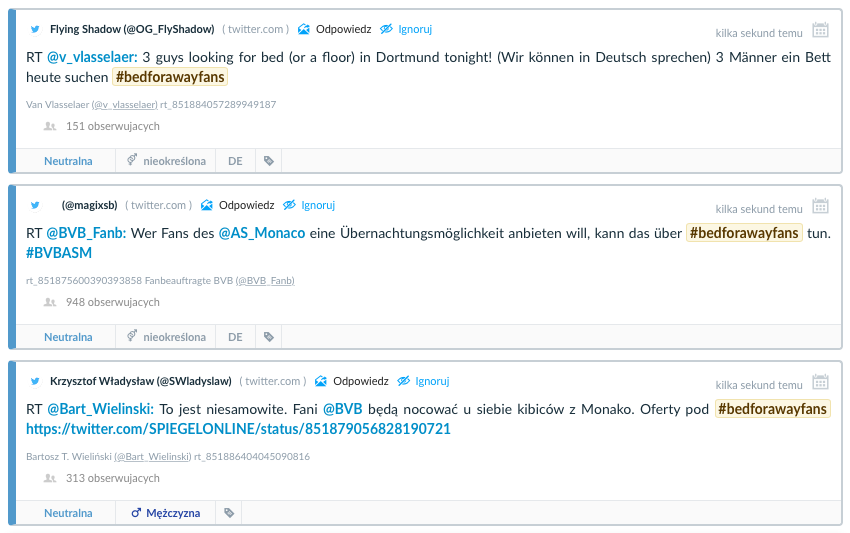This screenshot has width=850, height=533.
Task: Open the Mężczyzna gender selector on the Krzysztof Władysław post
Action: [x=165, y=513]
